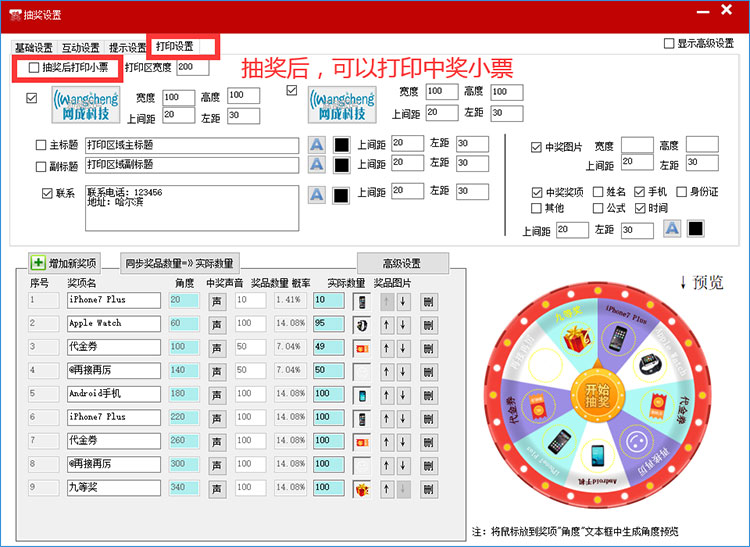This screenshot has width=750, height=547.
Task: Click 高级设置 button
Action: 403,263
